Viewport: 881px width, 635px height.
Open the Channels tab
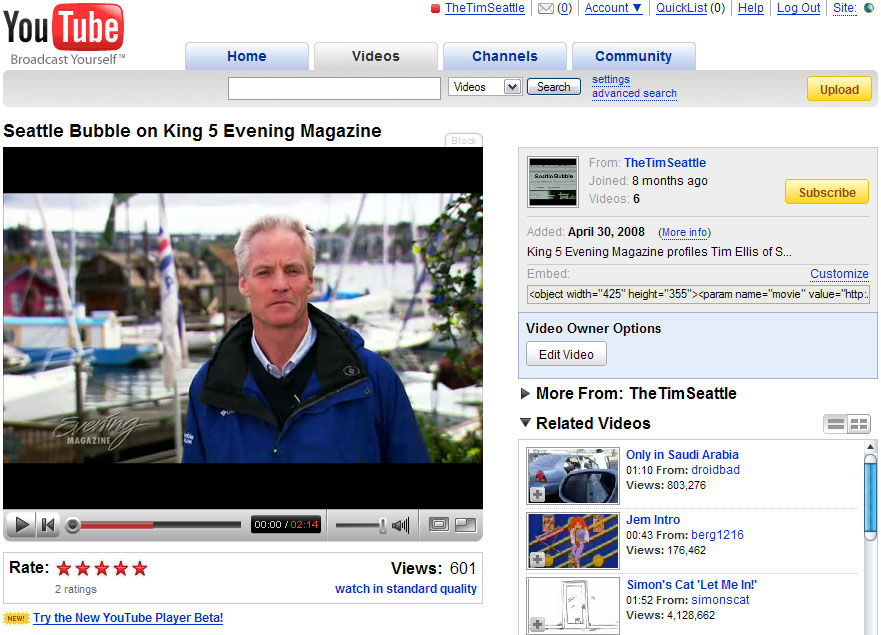[x=505, y=56]
